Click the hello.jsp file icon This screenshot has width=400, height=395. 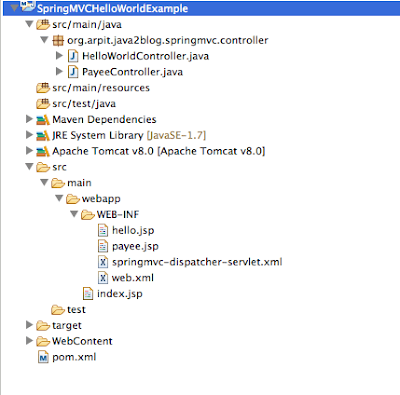point(103,230)
